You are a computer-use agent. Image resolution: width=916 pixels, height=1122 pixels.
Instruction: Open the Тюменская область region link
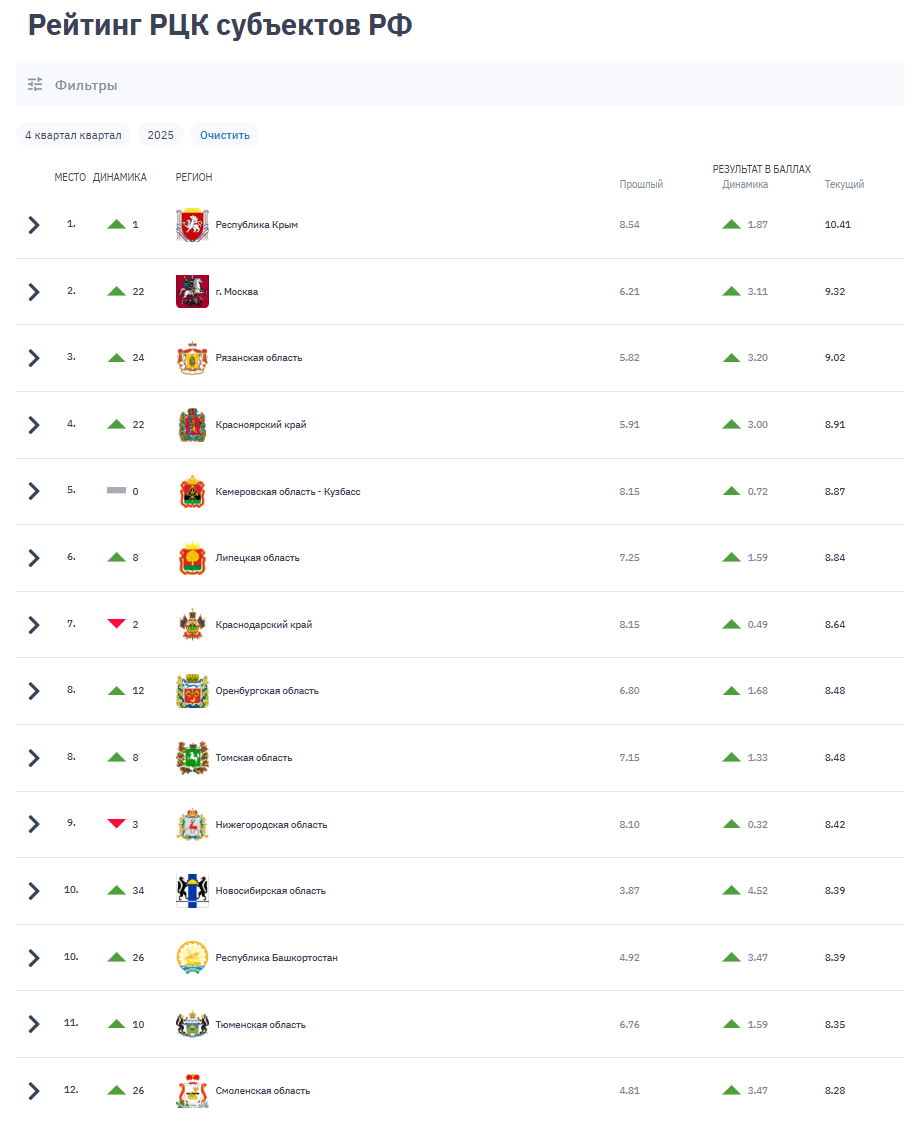pyautogui.click(x=260, y=1025)
